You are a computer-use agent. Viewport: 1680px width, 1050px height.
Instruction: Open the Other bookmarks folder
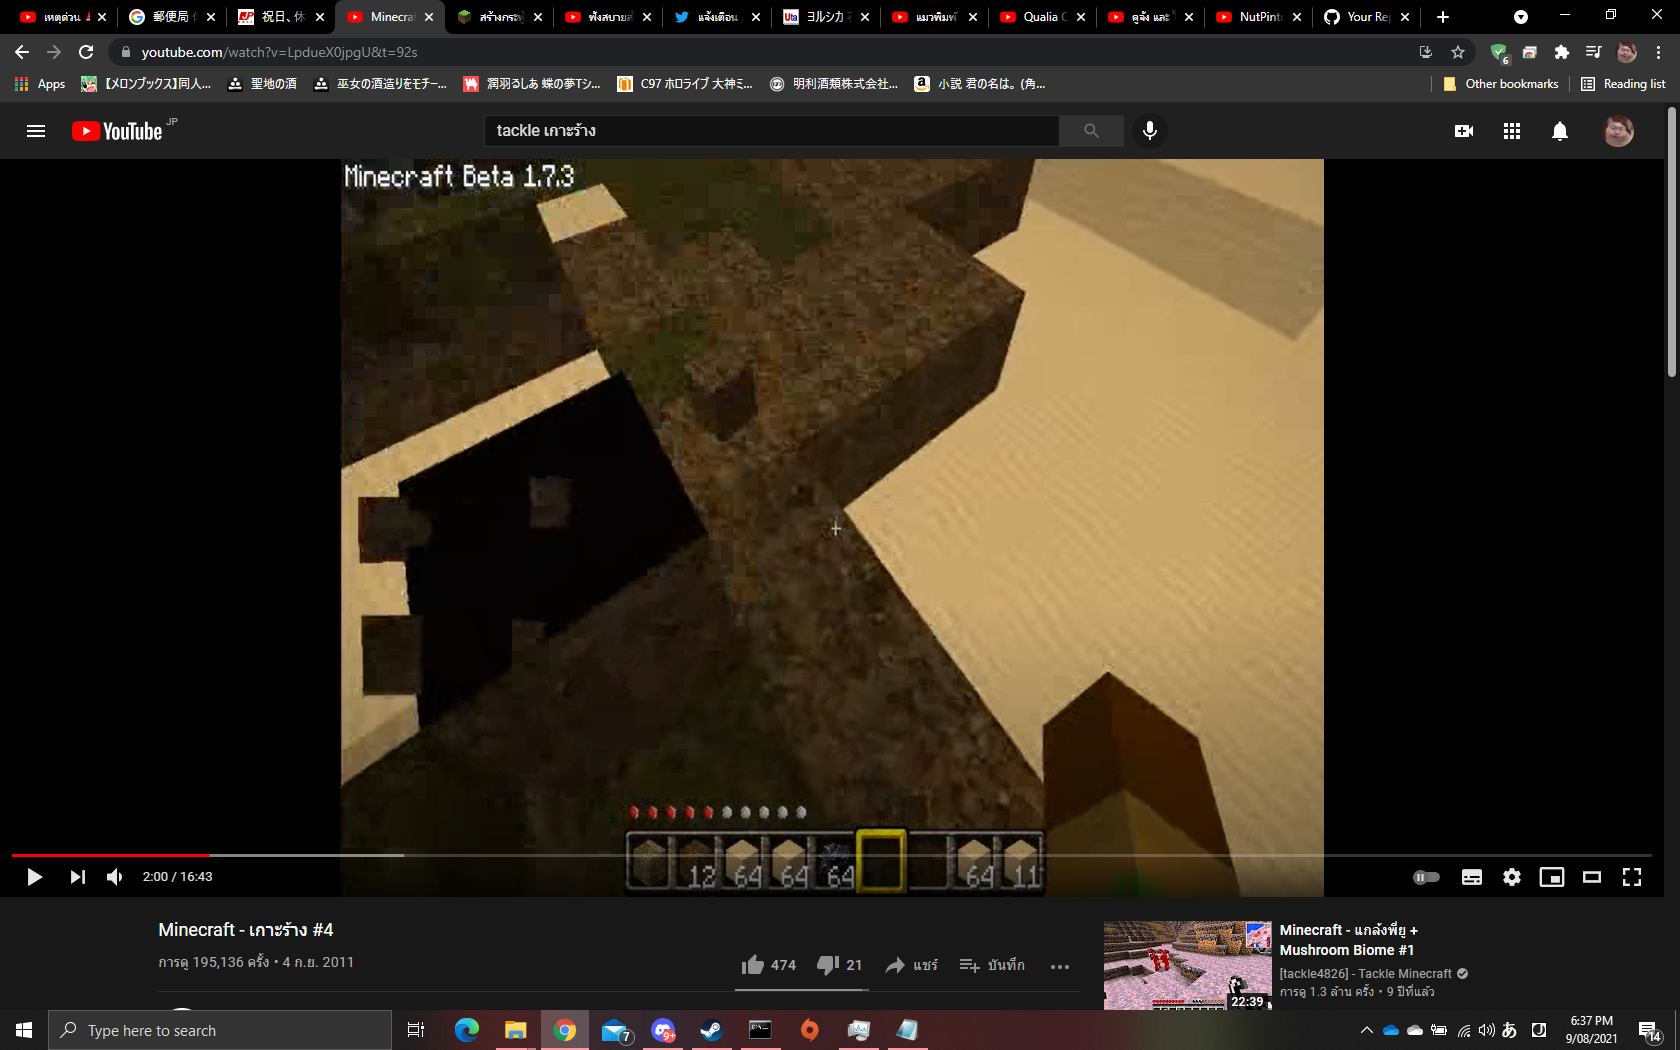point(1501,84)
